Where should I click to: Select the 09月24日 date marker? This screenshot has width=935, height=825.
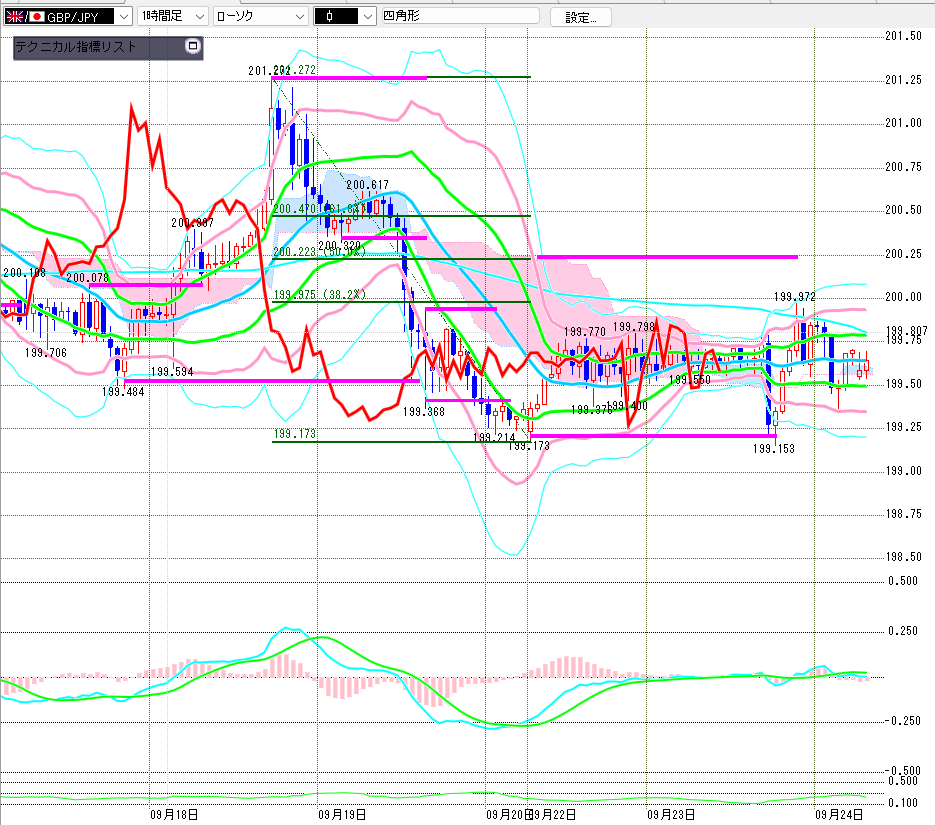(835, 815)
